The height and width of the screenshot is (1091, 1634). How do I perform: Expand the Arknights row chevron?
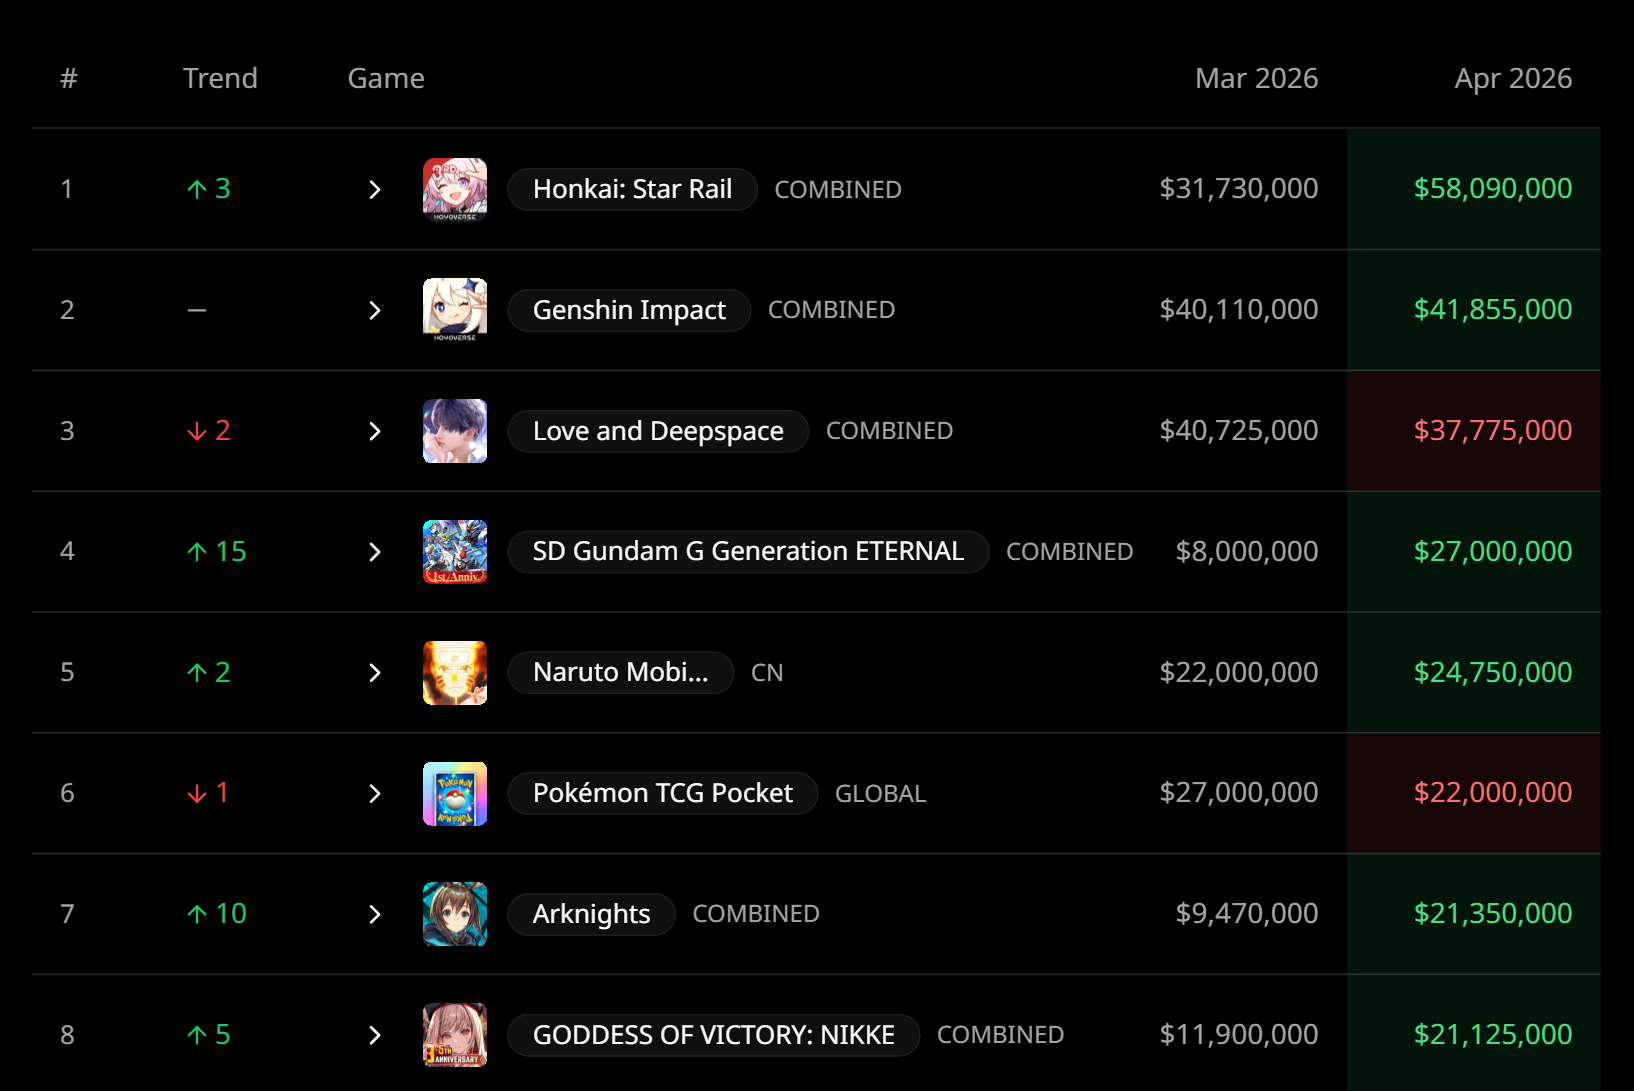click(x=375, y=914)
